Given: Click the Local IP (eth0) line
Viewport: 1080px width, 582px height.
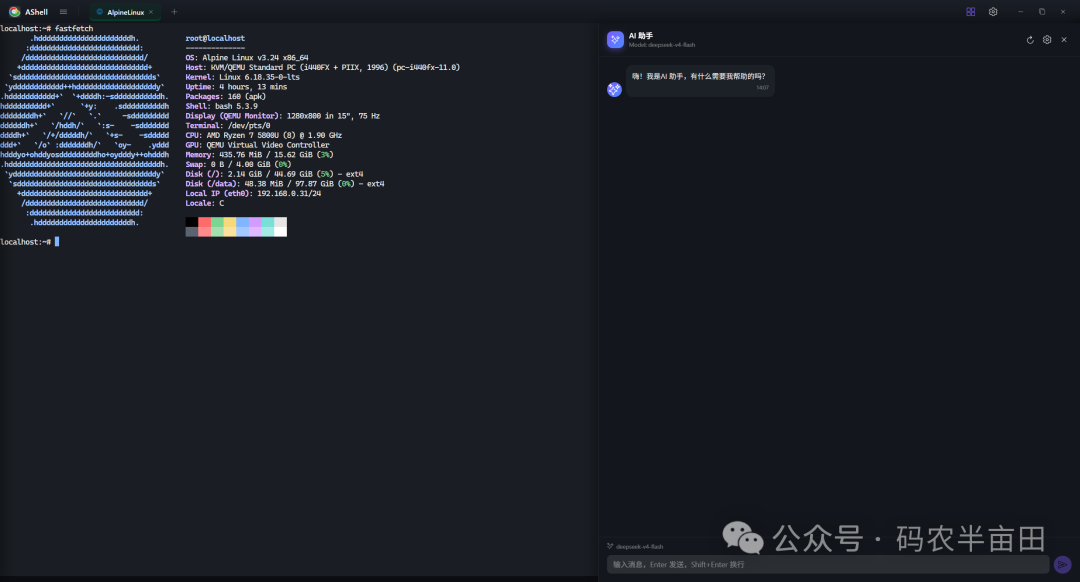Looking at the screenshot, I should coord(253,194).
